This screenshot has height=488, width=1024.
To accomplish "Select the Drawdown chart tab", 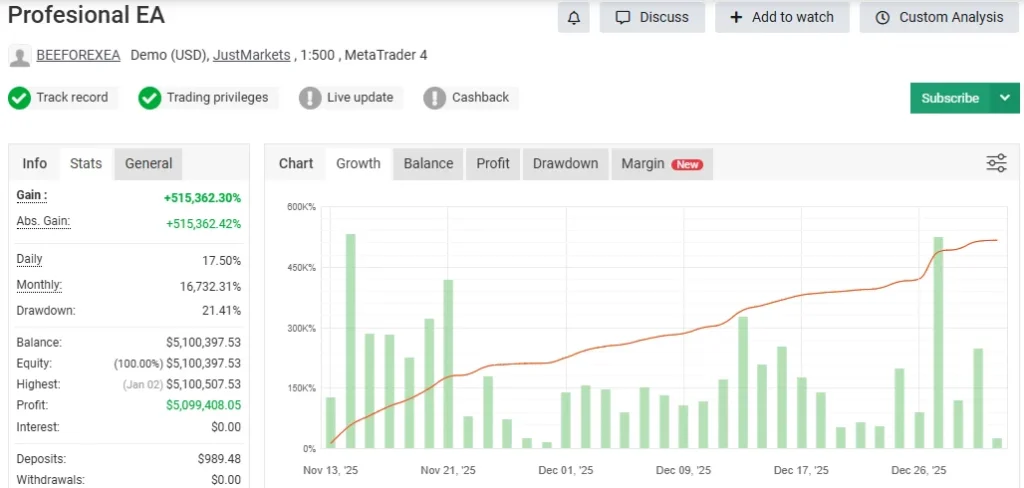I will 566,163.
